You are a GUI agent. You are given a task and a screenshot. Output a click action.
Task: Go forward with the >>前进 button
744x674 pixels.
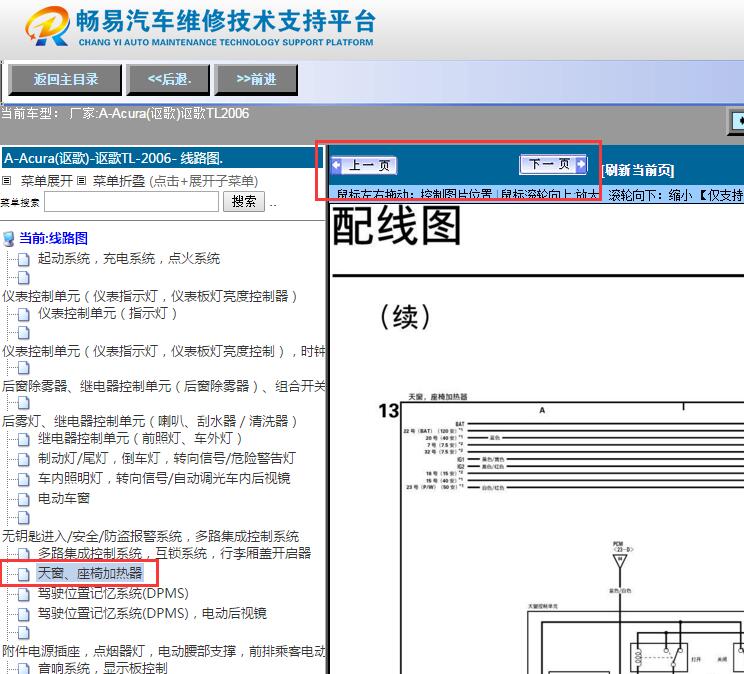pos(256,80)
